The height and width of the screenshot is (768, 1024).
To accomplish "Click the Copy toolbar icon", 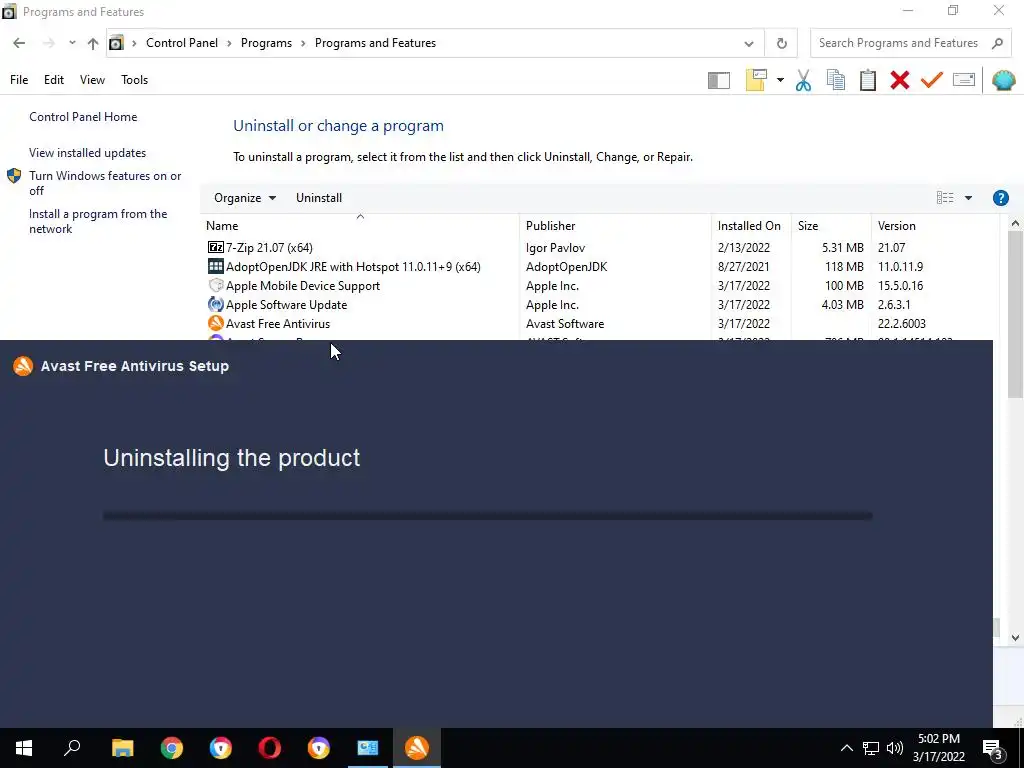I will tap(836, 80).
